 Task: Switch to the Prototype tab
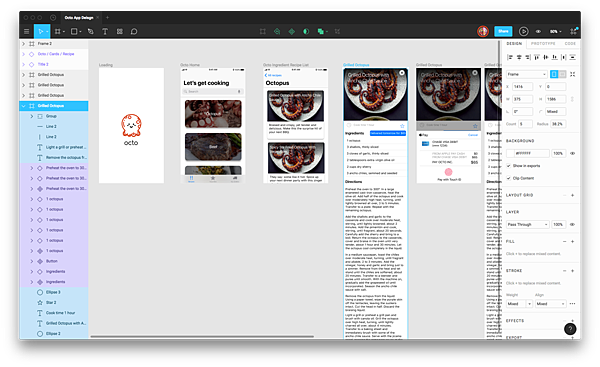coord(543,44)
